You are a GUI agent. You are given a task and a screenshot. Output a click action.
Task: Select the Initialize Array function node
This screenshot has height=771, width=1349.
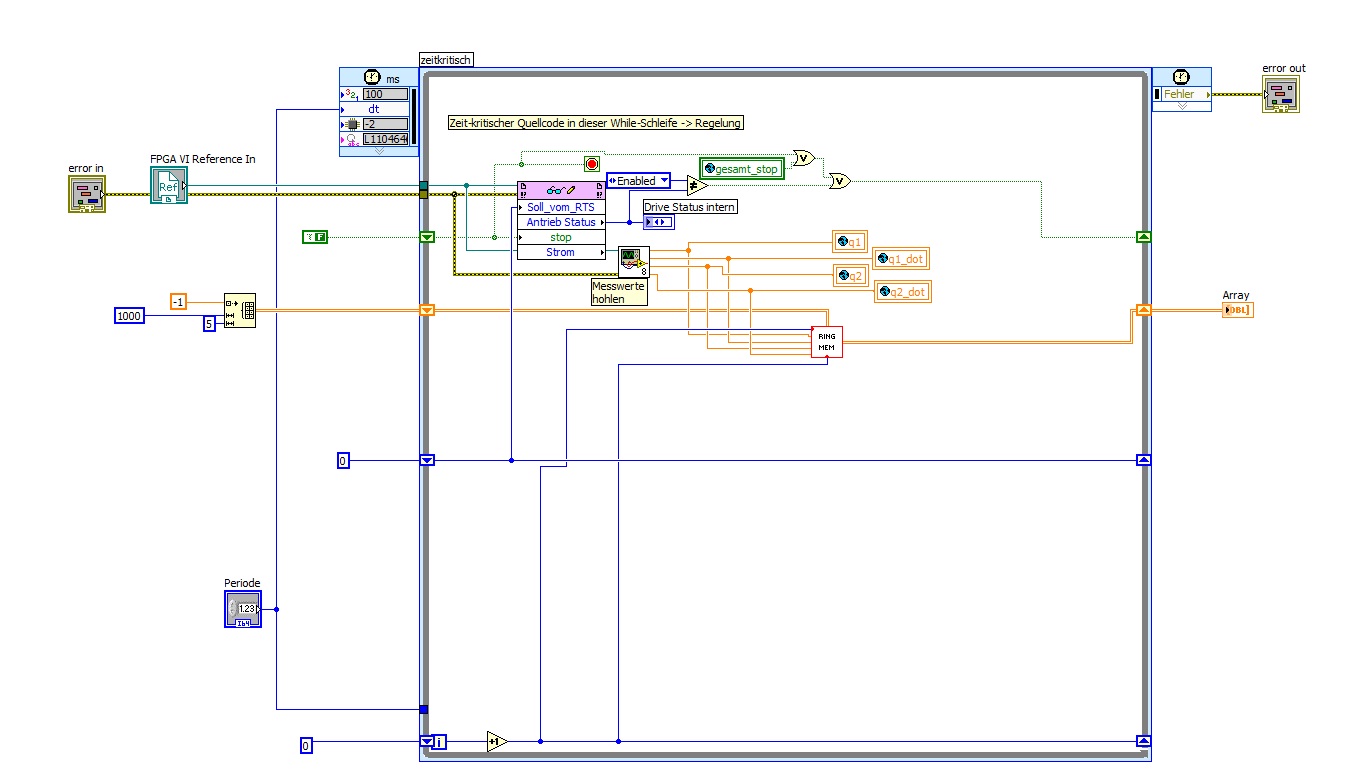point(240,309)
